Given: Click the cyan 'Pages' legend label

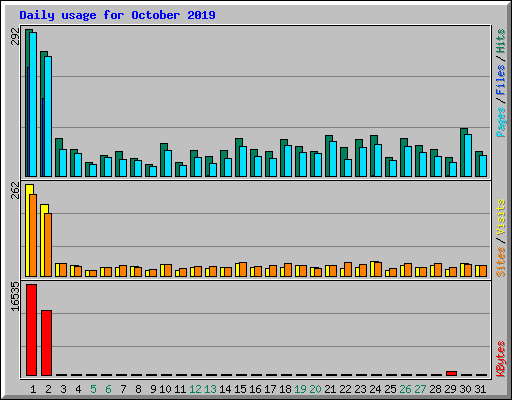Looking at the screenshot, I should click(500, 122).
